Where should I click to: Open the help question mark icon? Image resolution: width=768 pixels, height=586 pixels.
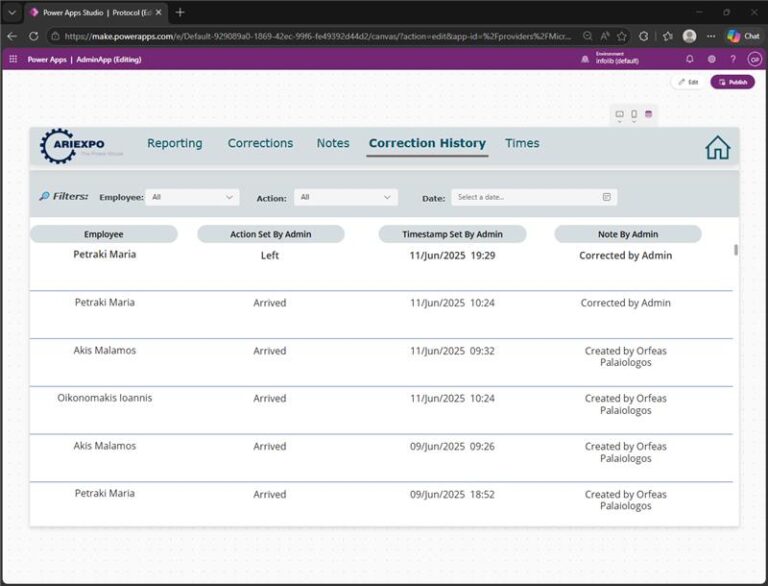[x=733, y=59]
